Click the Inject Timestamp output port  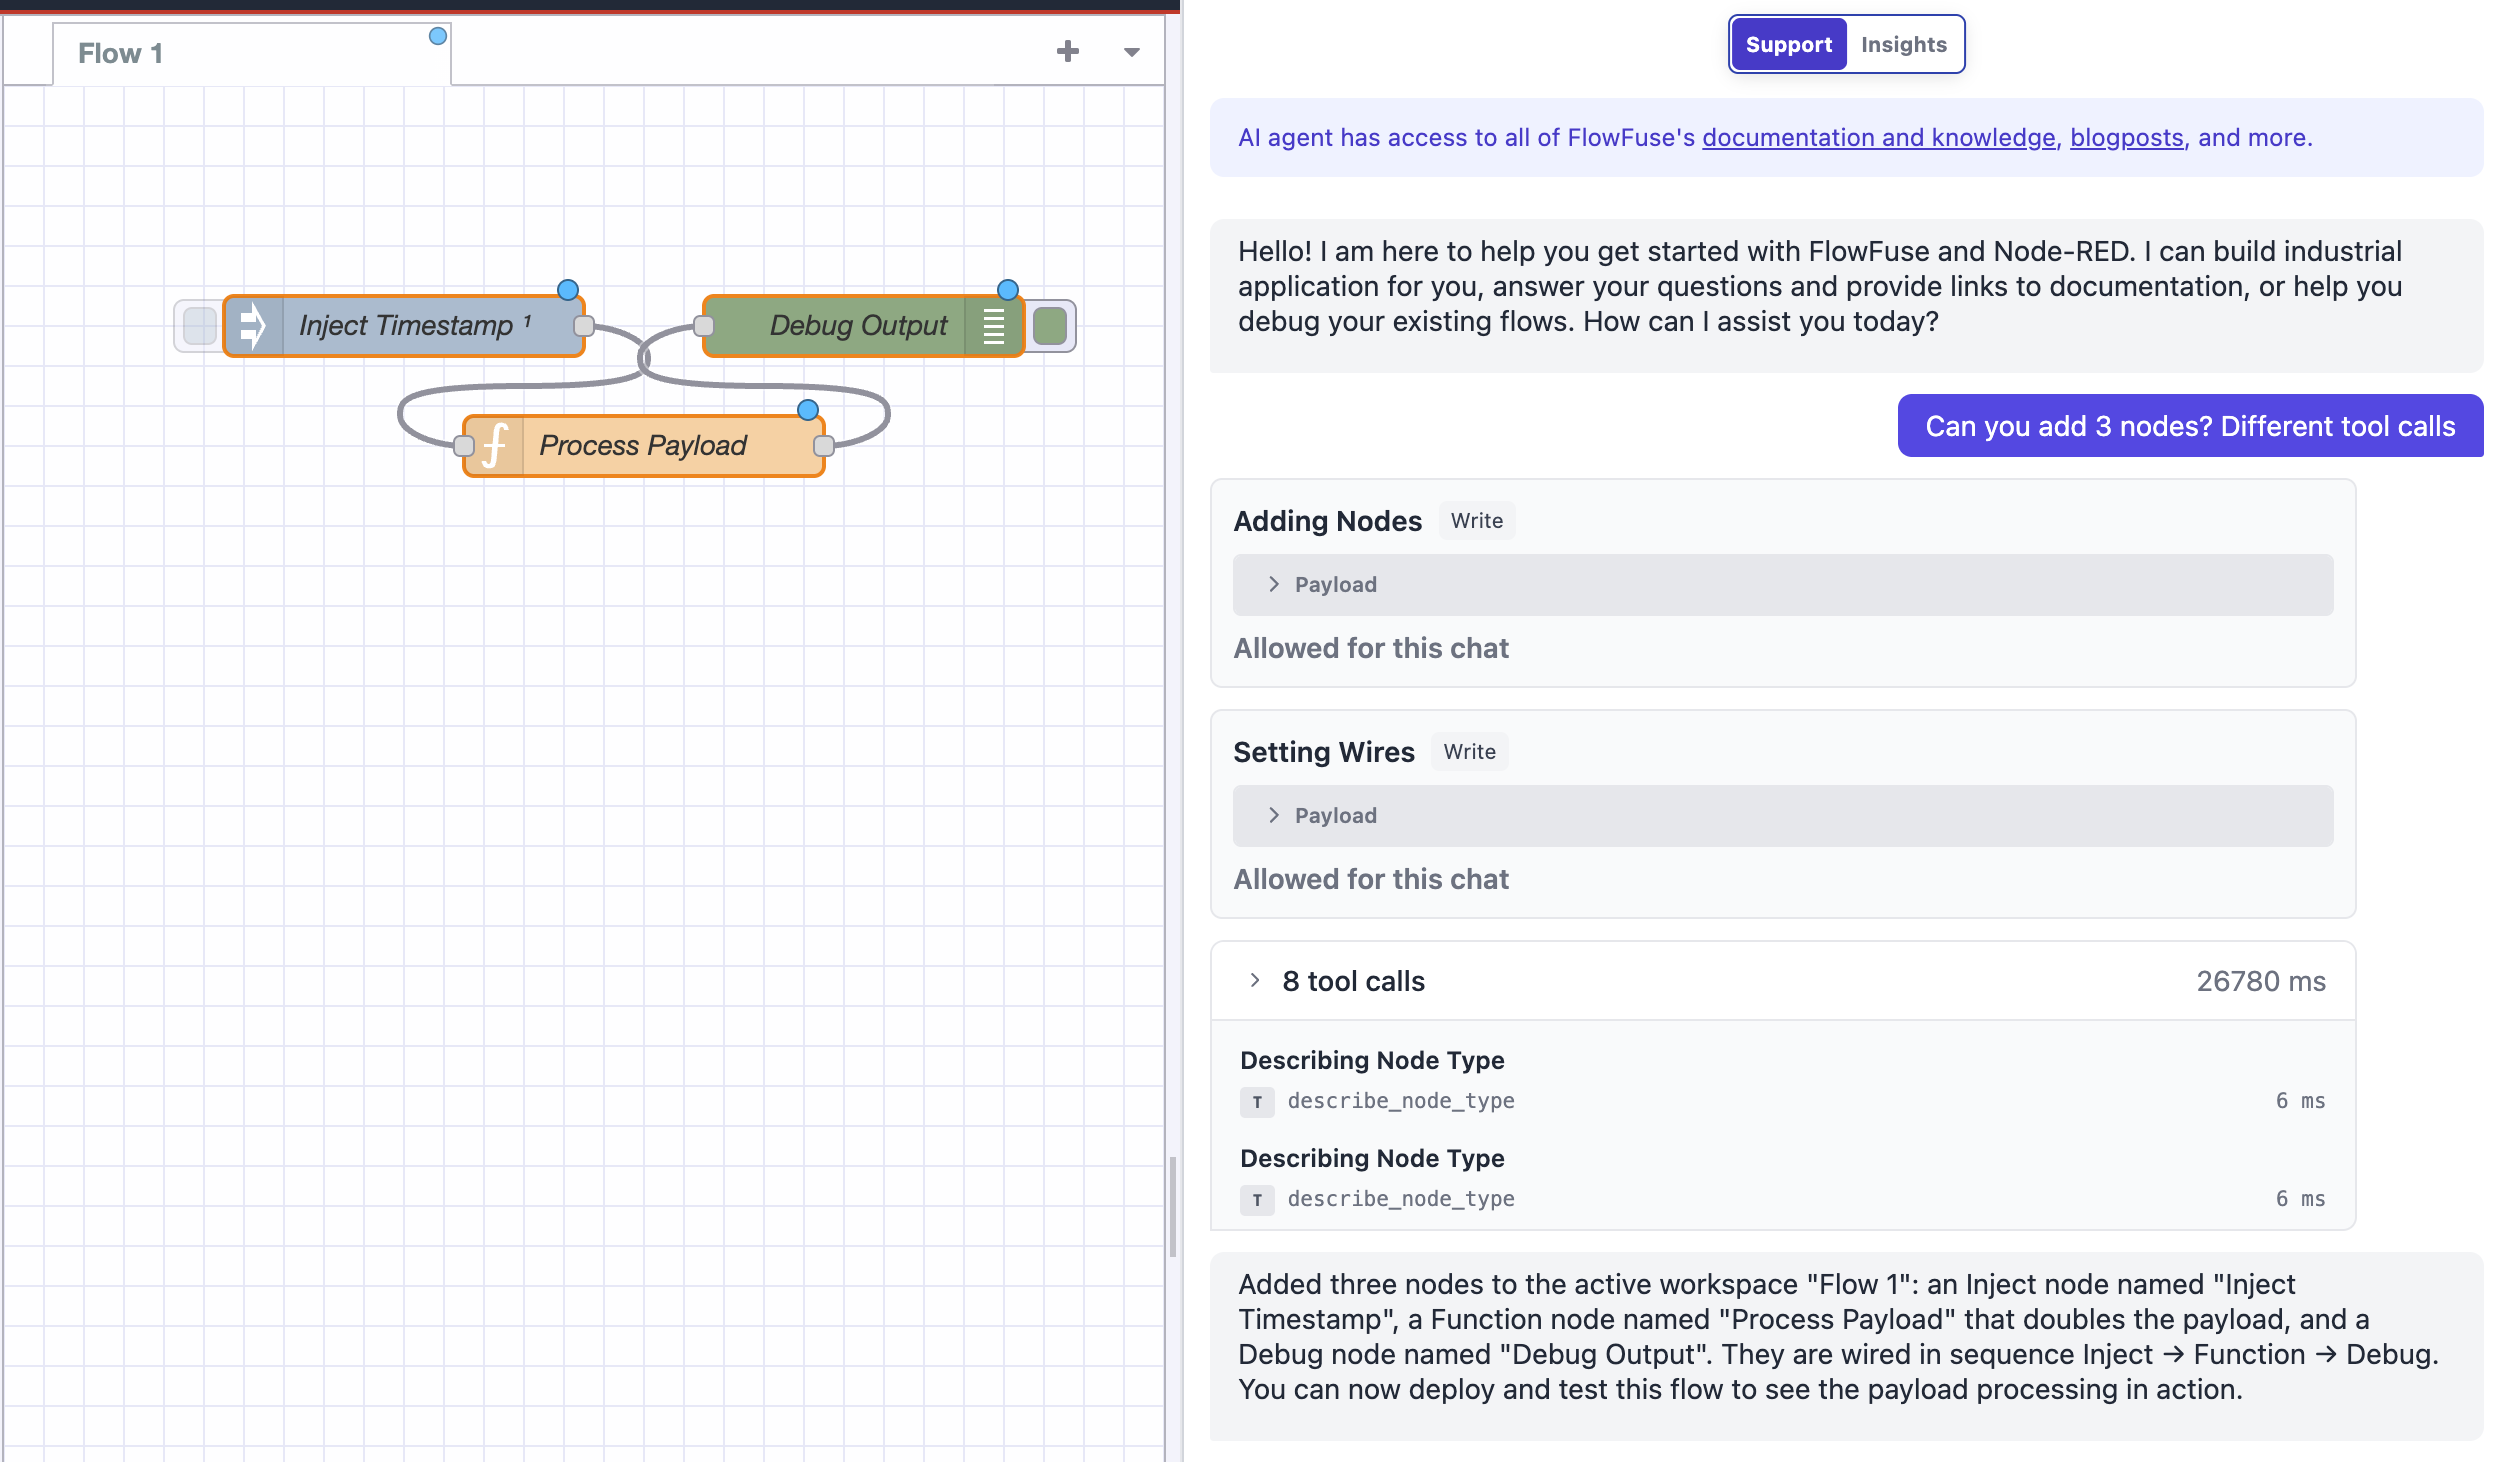pos(584,326)
